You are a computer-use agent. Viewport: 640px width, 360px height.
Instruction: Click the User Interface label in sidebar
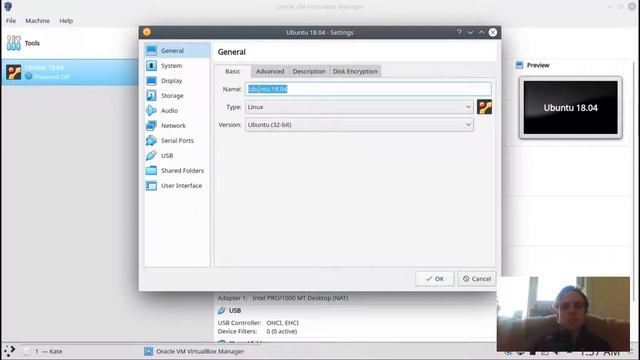pyautogui.click(x=182, y=186)
